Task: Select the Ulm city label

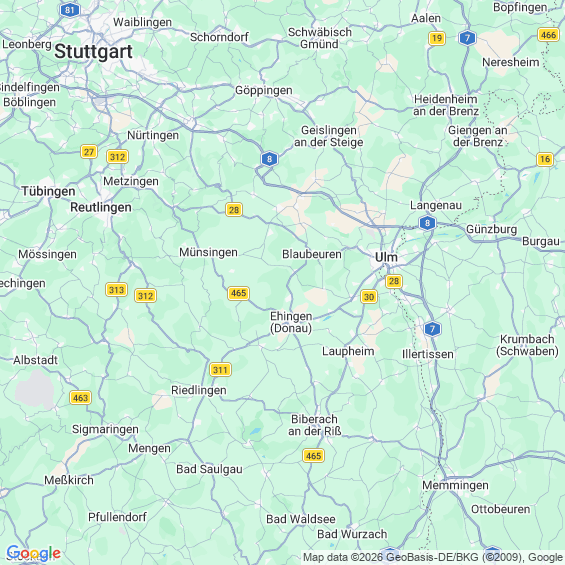Action: 386,257
